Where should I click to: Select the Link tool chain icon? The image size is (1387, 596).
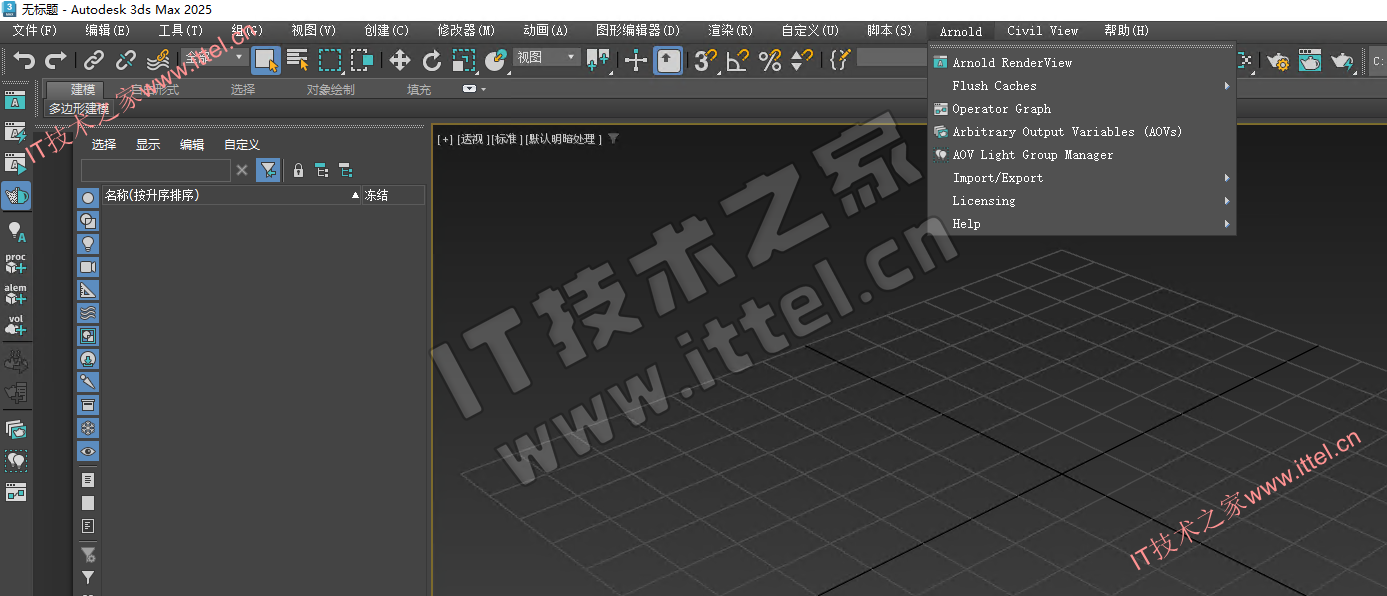point(94,61)
